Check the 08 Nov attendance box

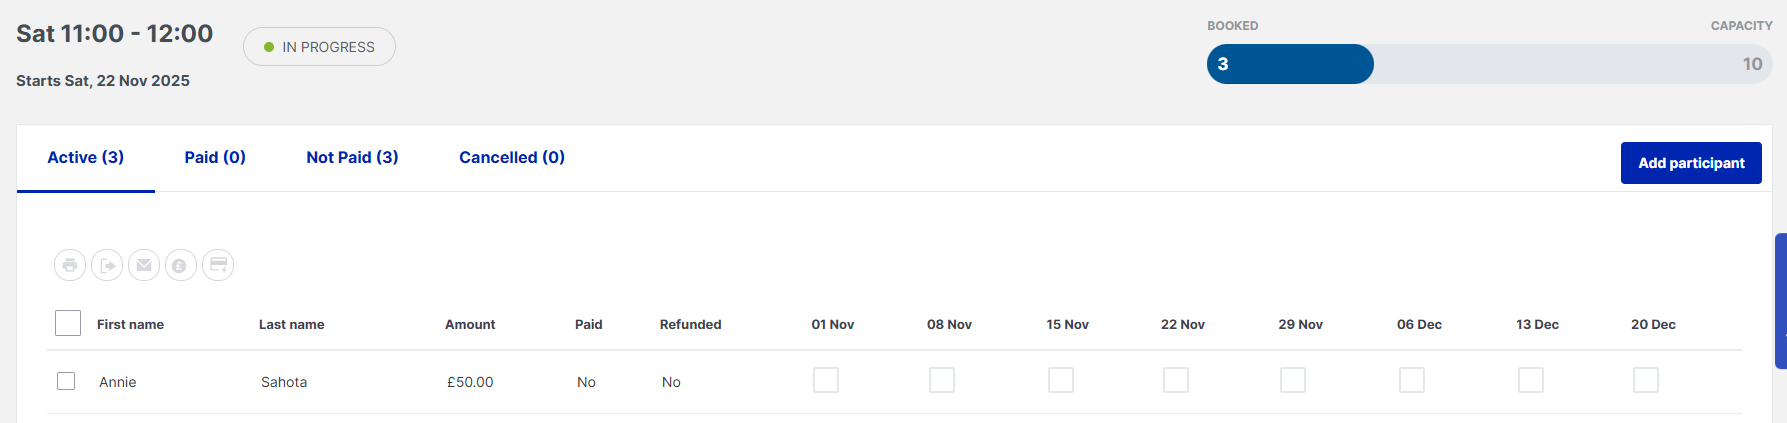942,380
